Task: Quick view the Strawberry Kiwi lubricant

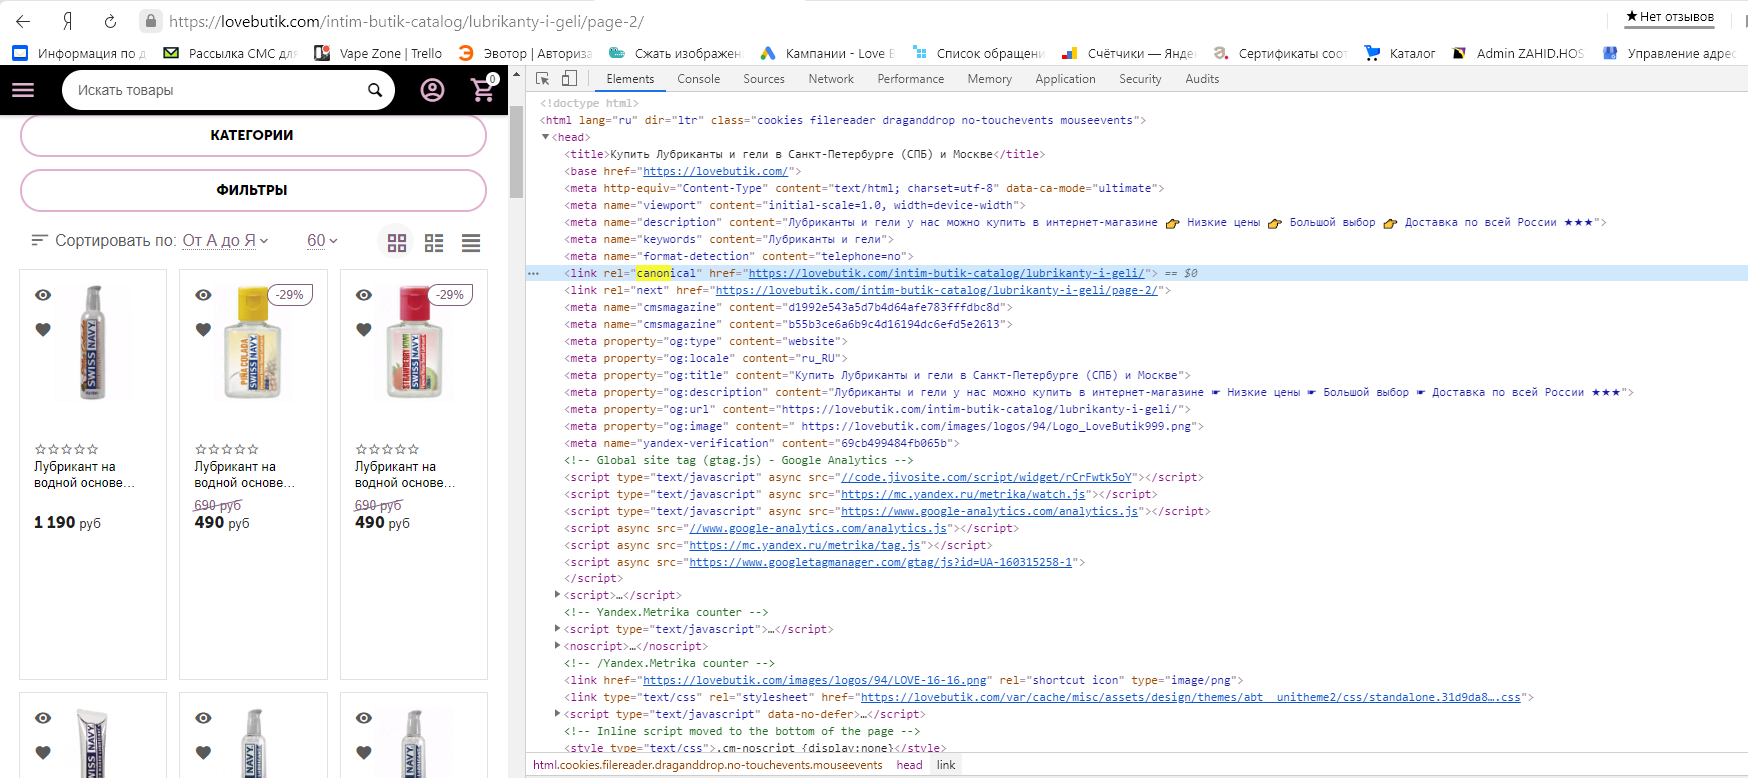Action: tap(364, 295)
